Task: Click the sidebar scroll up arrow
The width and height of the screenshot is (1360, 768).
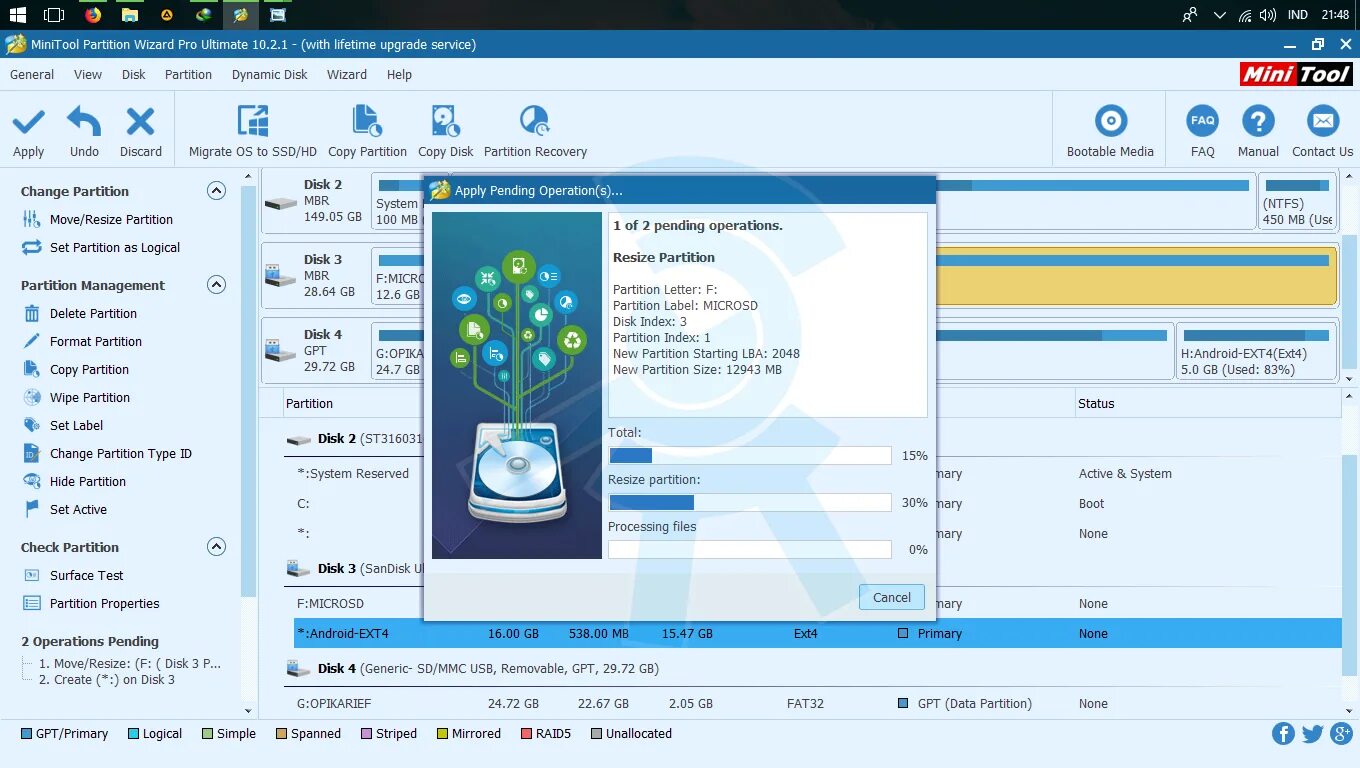Action: pos(249,177)
